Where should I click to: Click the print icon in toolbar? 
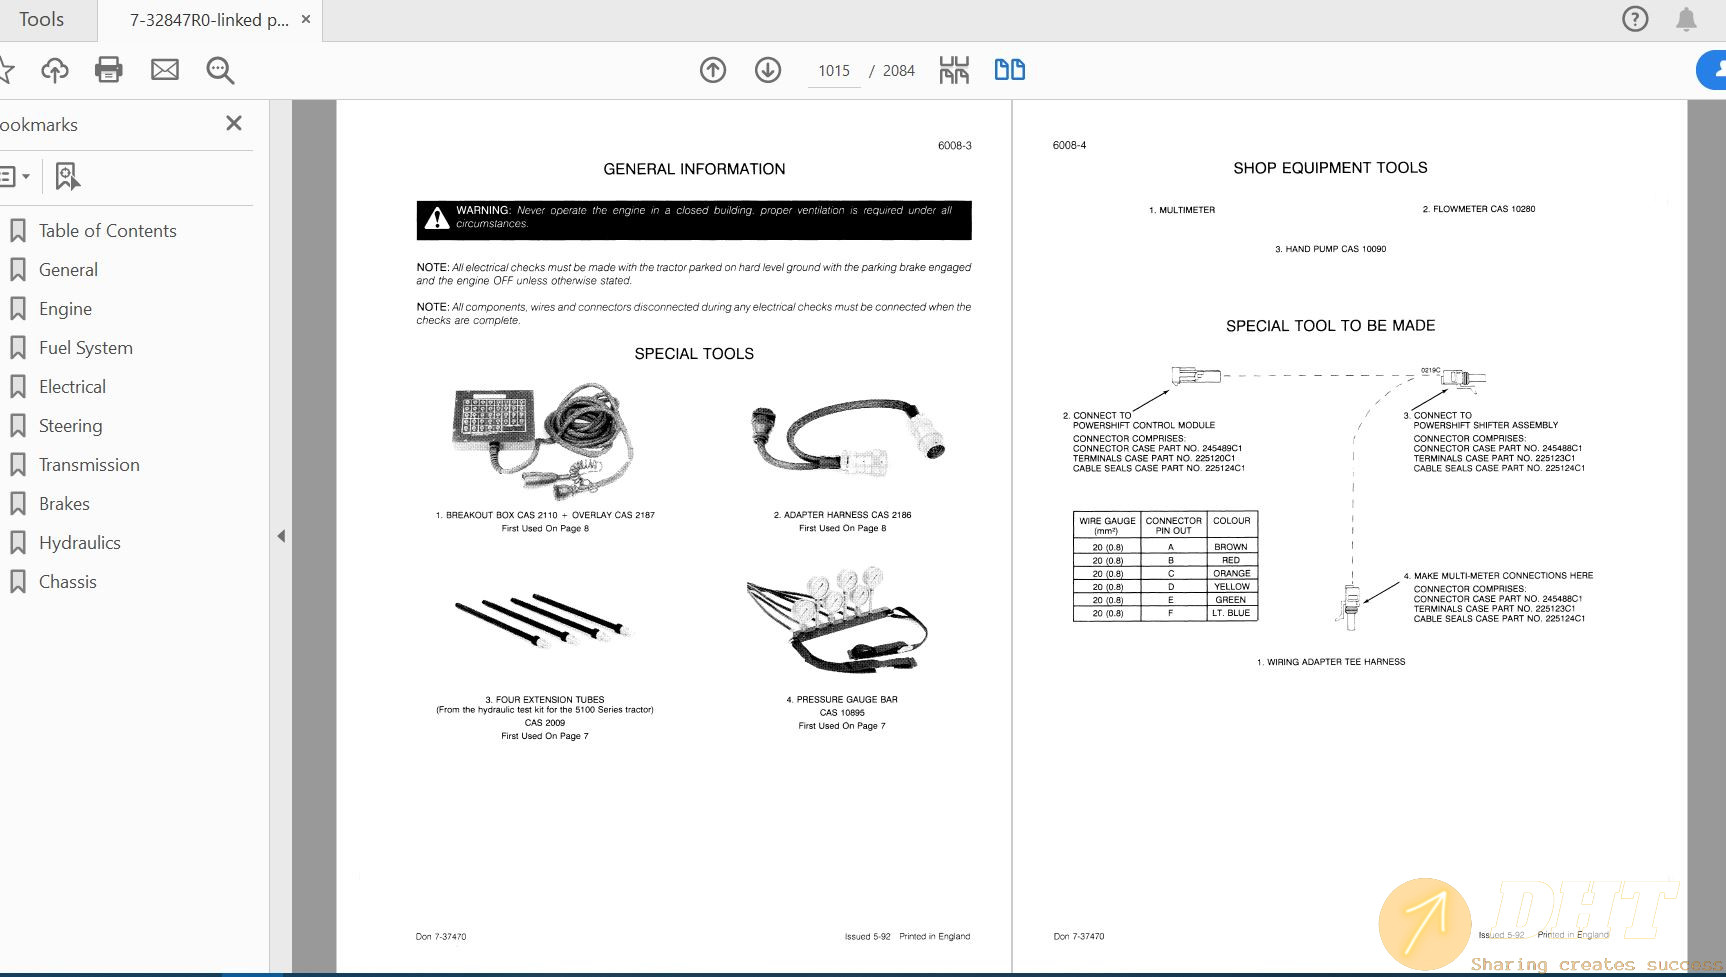[108, 70]
